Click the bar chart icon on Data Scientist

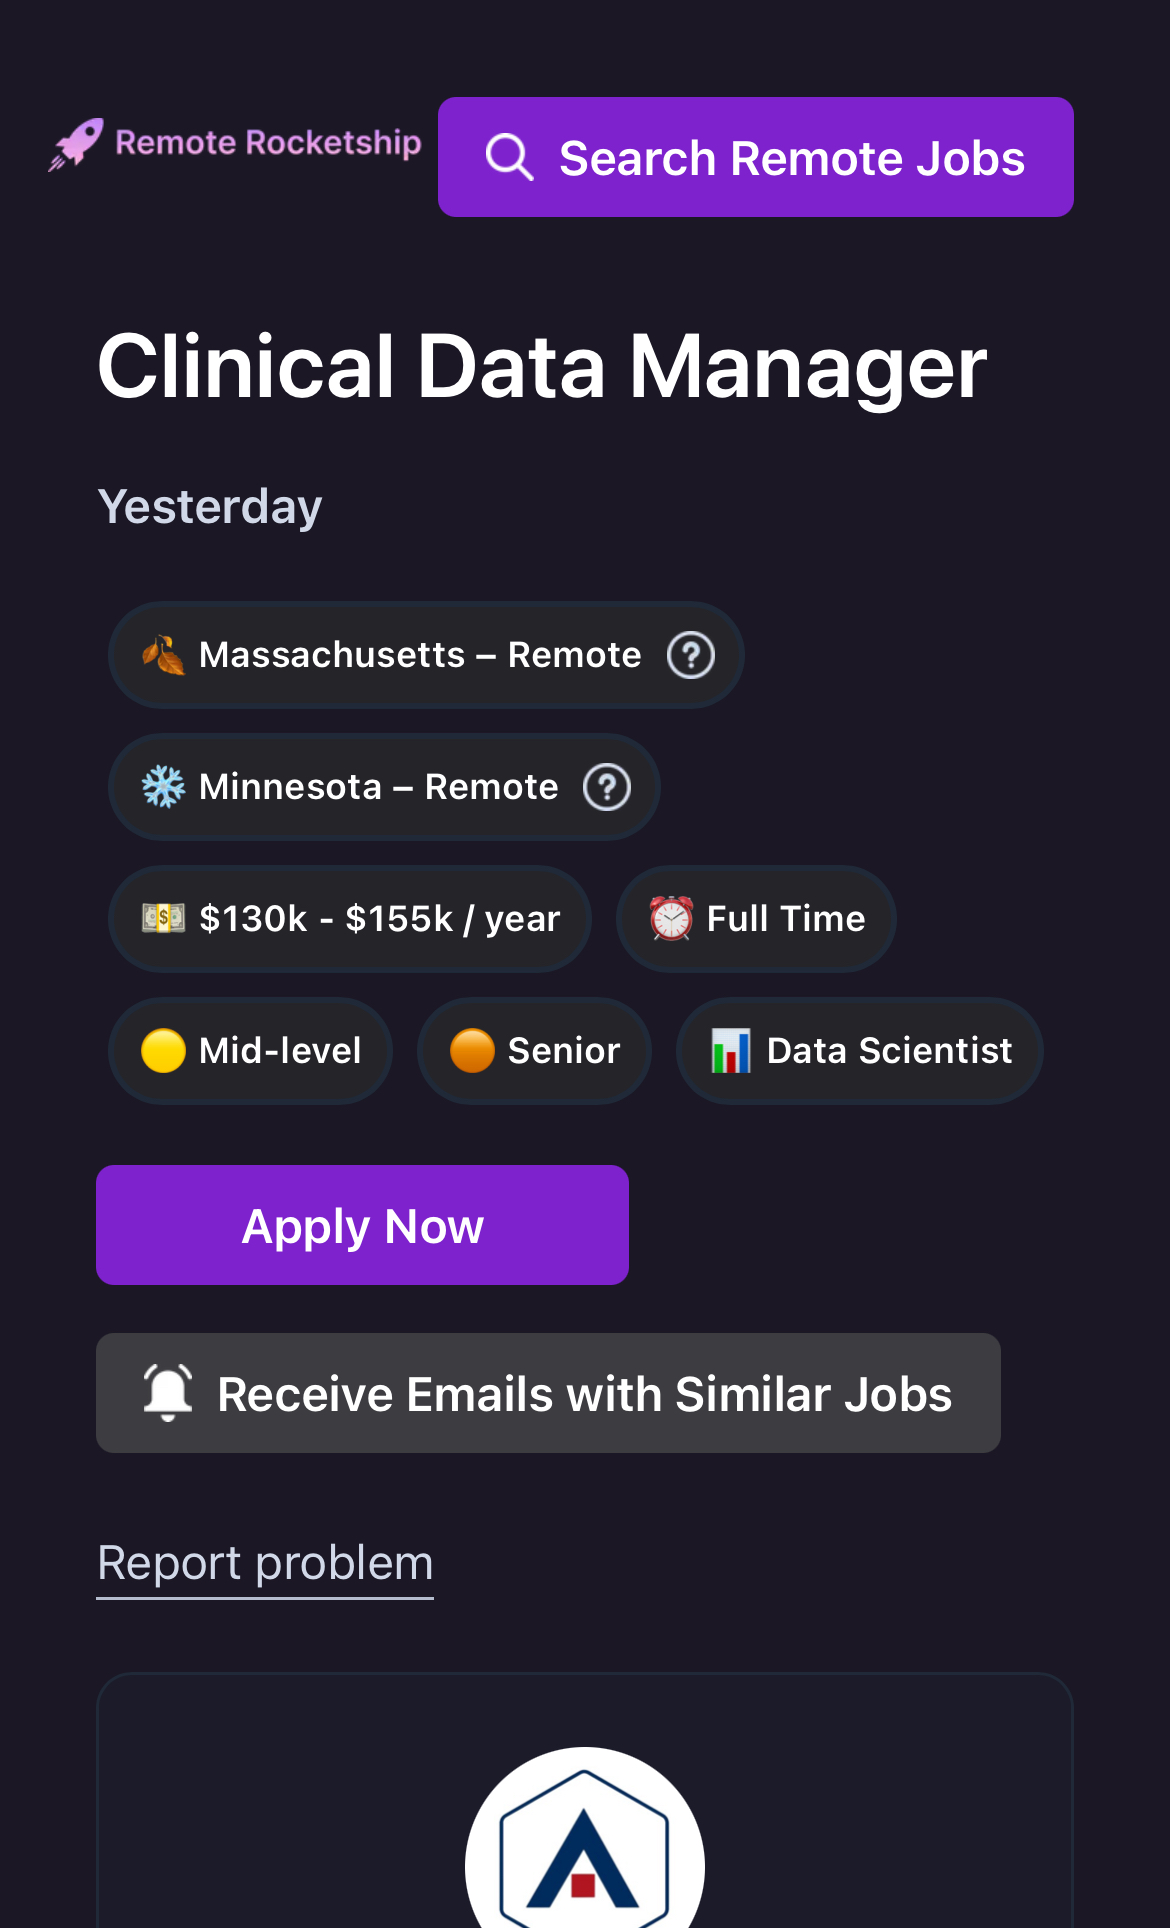click(731, 1051)
